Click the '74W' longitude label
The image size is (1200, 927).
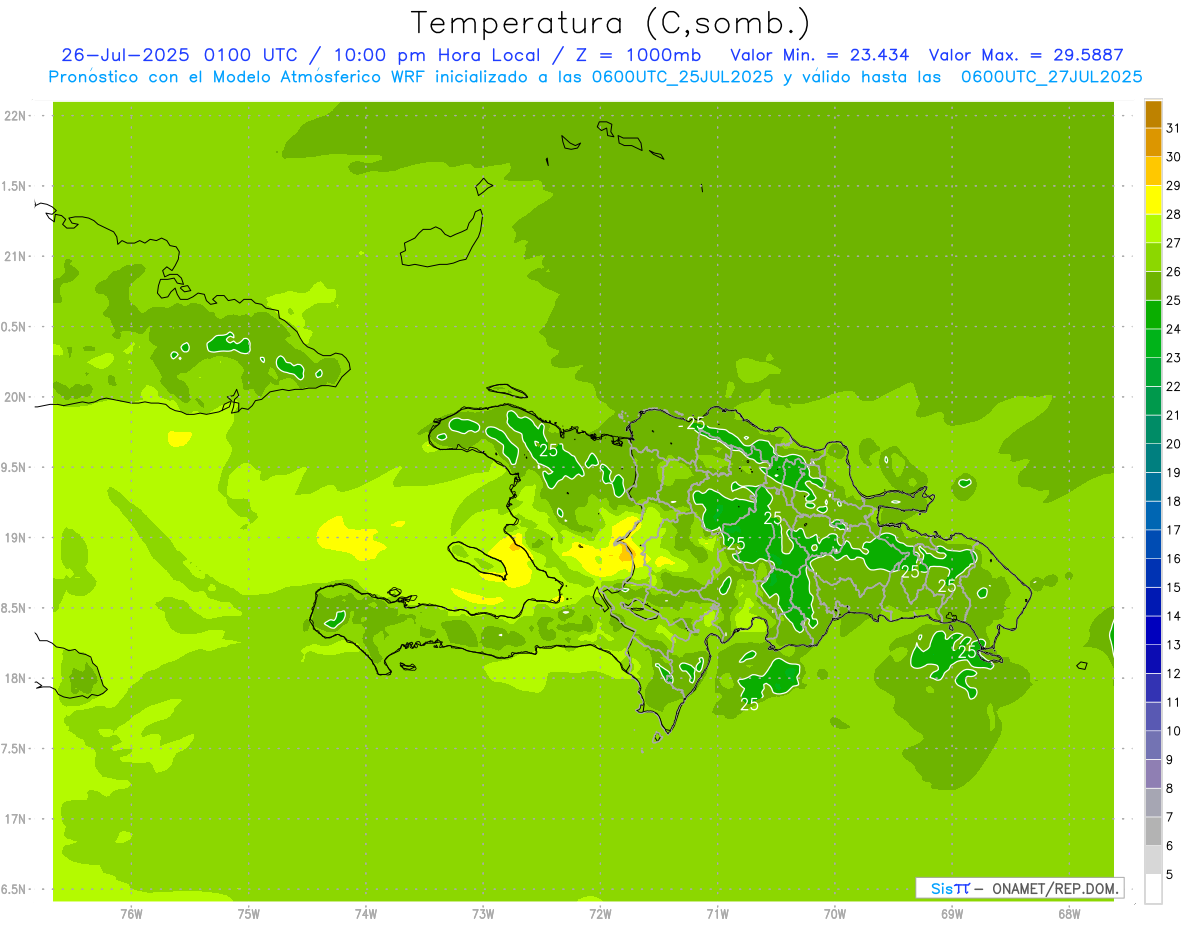click(365, 914)
